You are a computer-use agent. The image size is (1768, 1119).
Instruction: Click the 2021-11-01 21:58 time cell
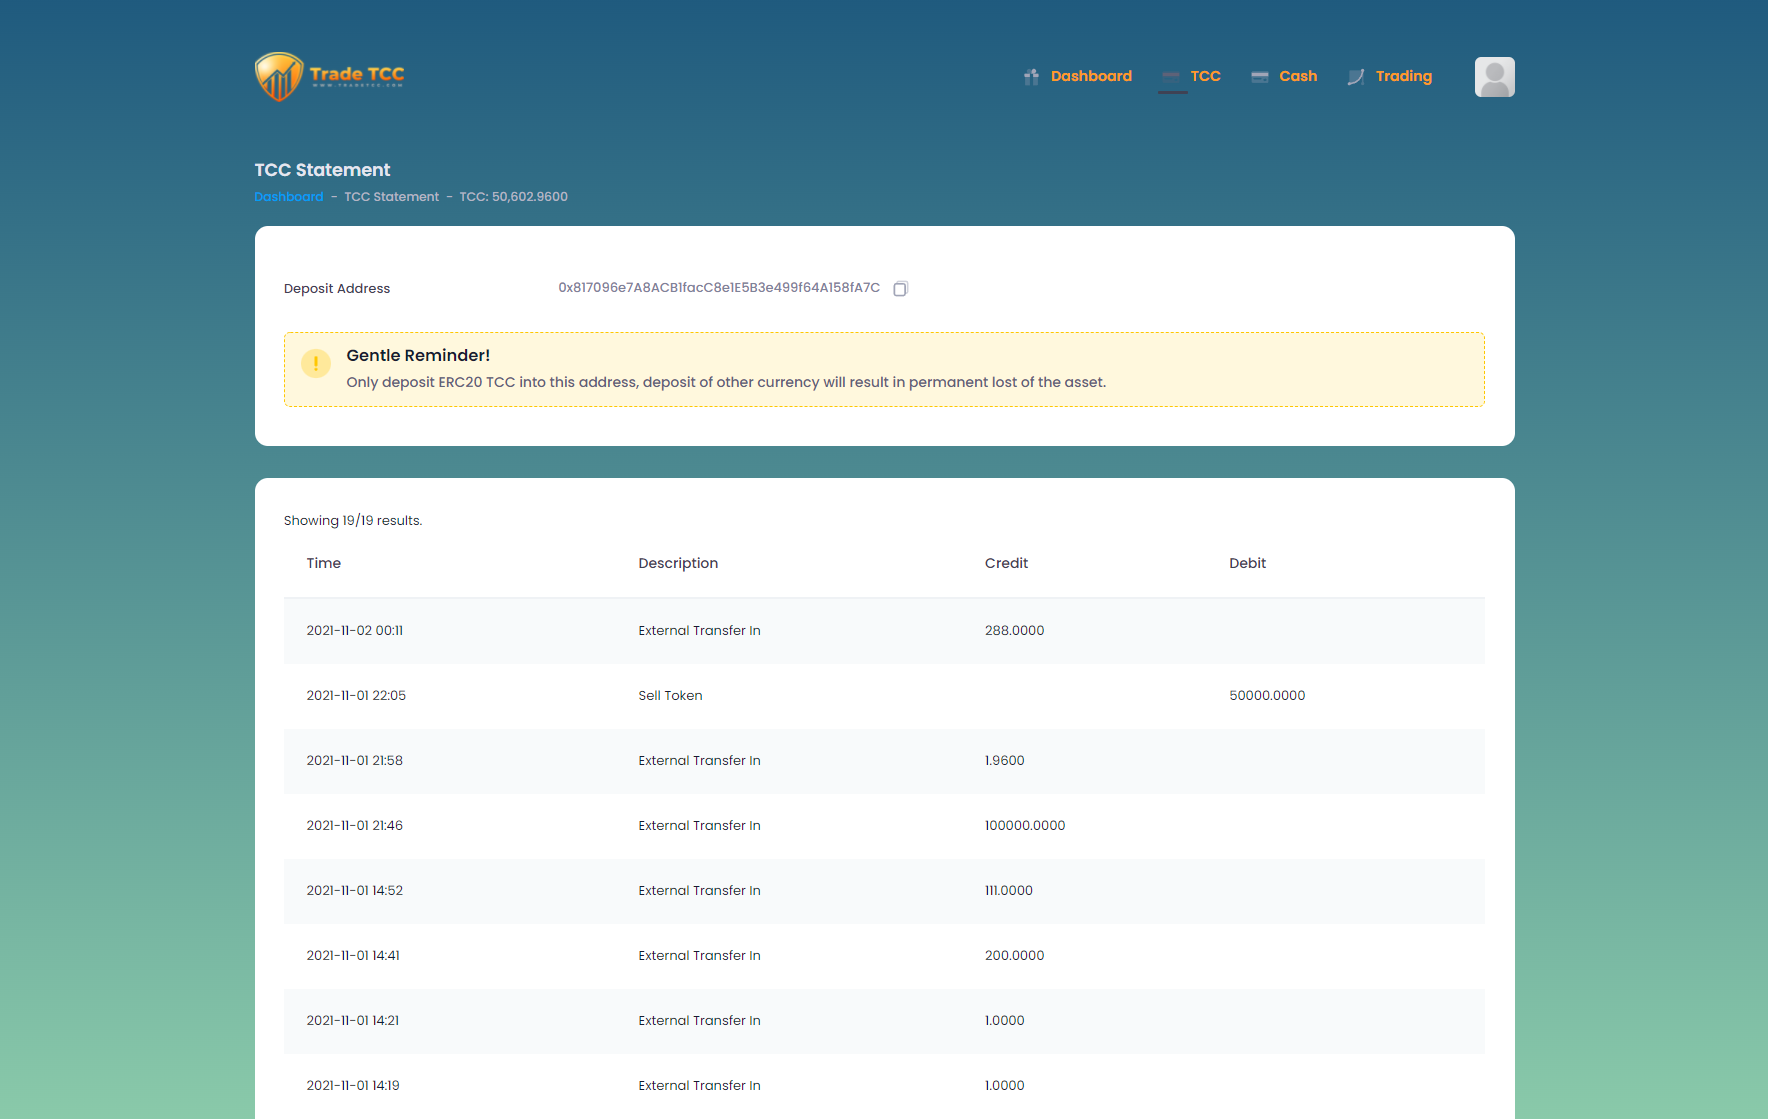click(355, 761)
